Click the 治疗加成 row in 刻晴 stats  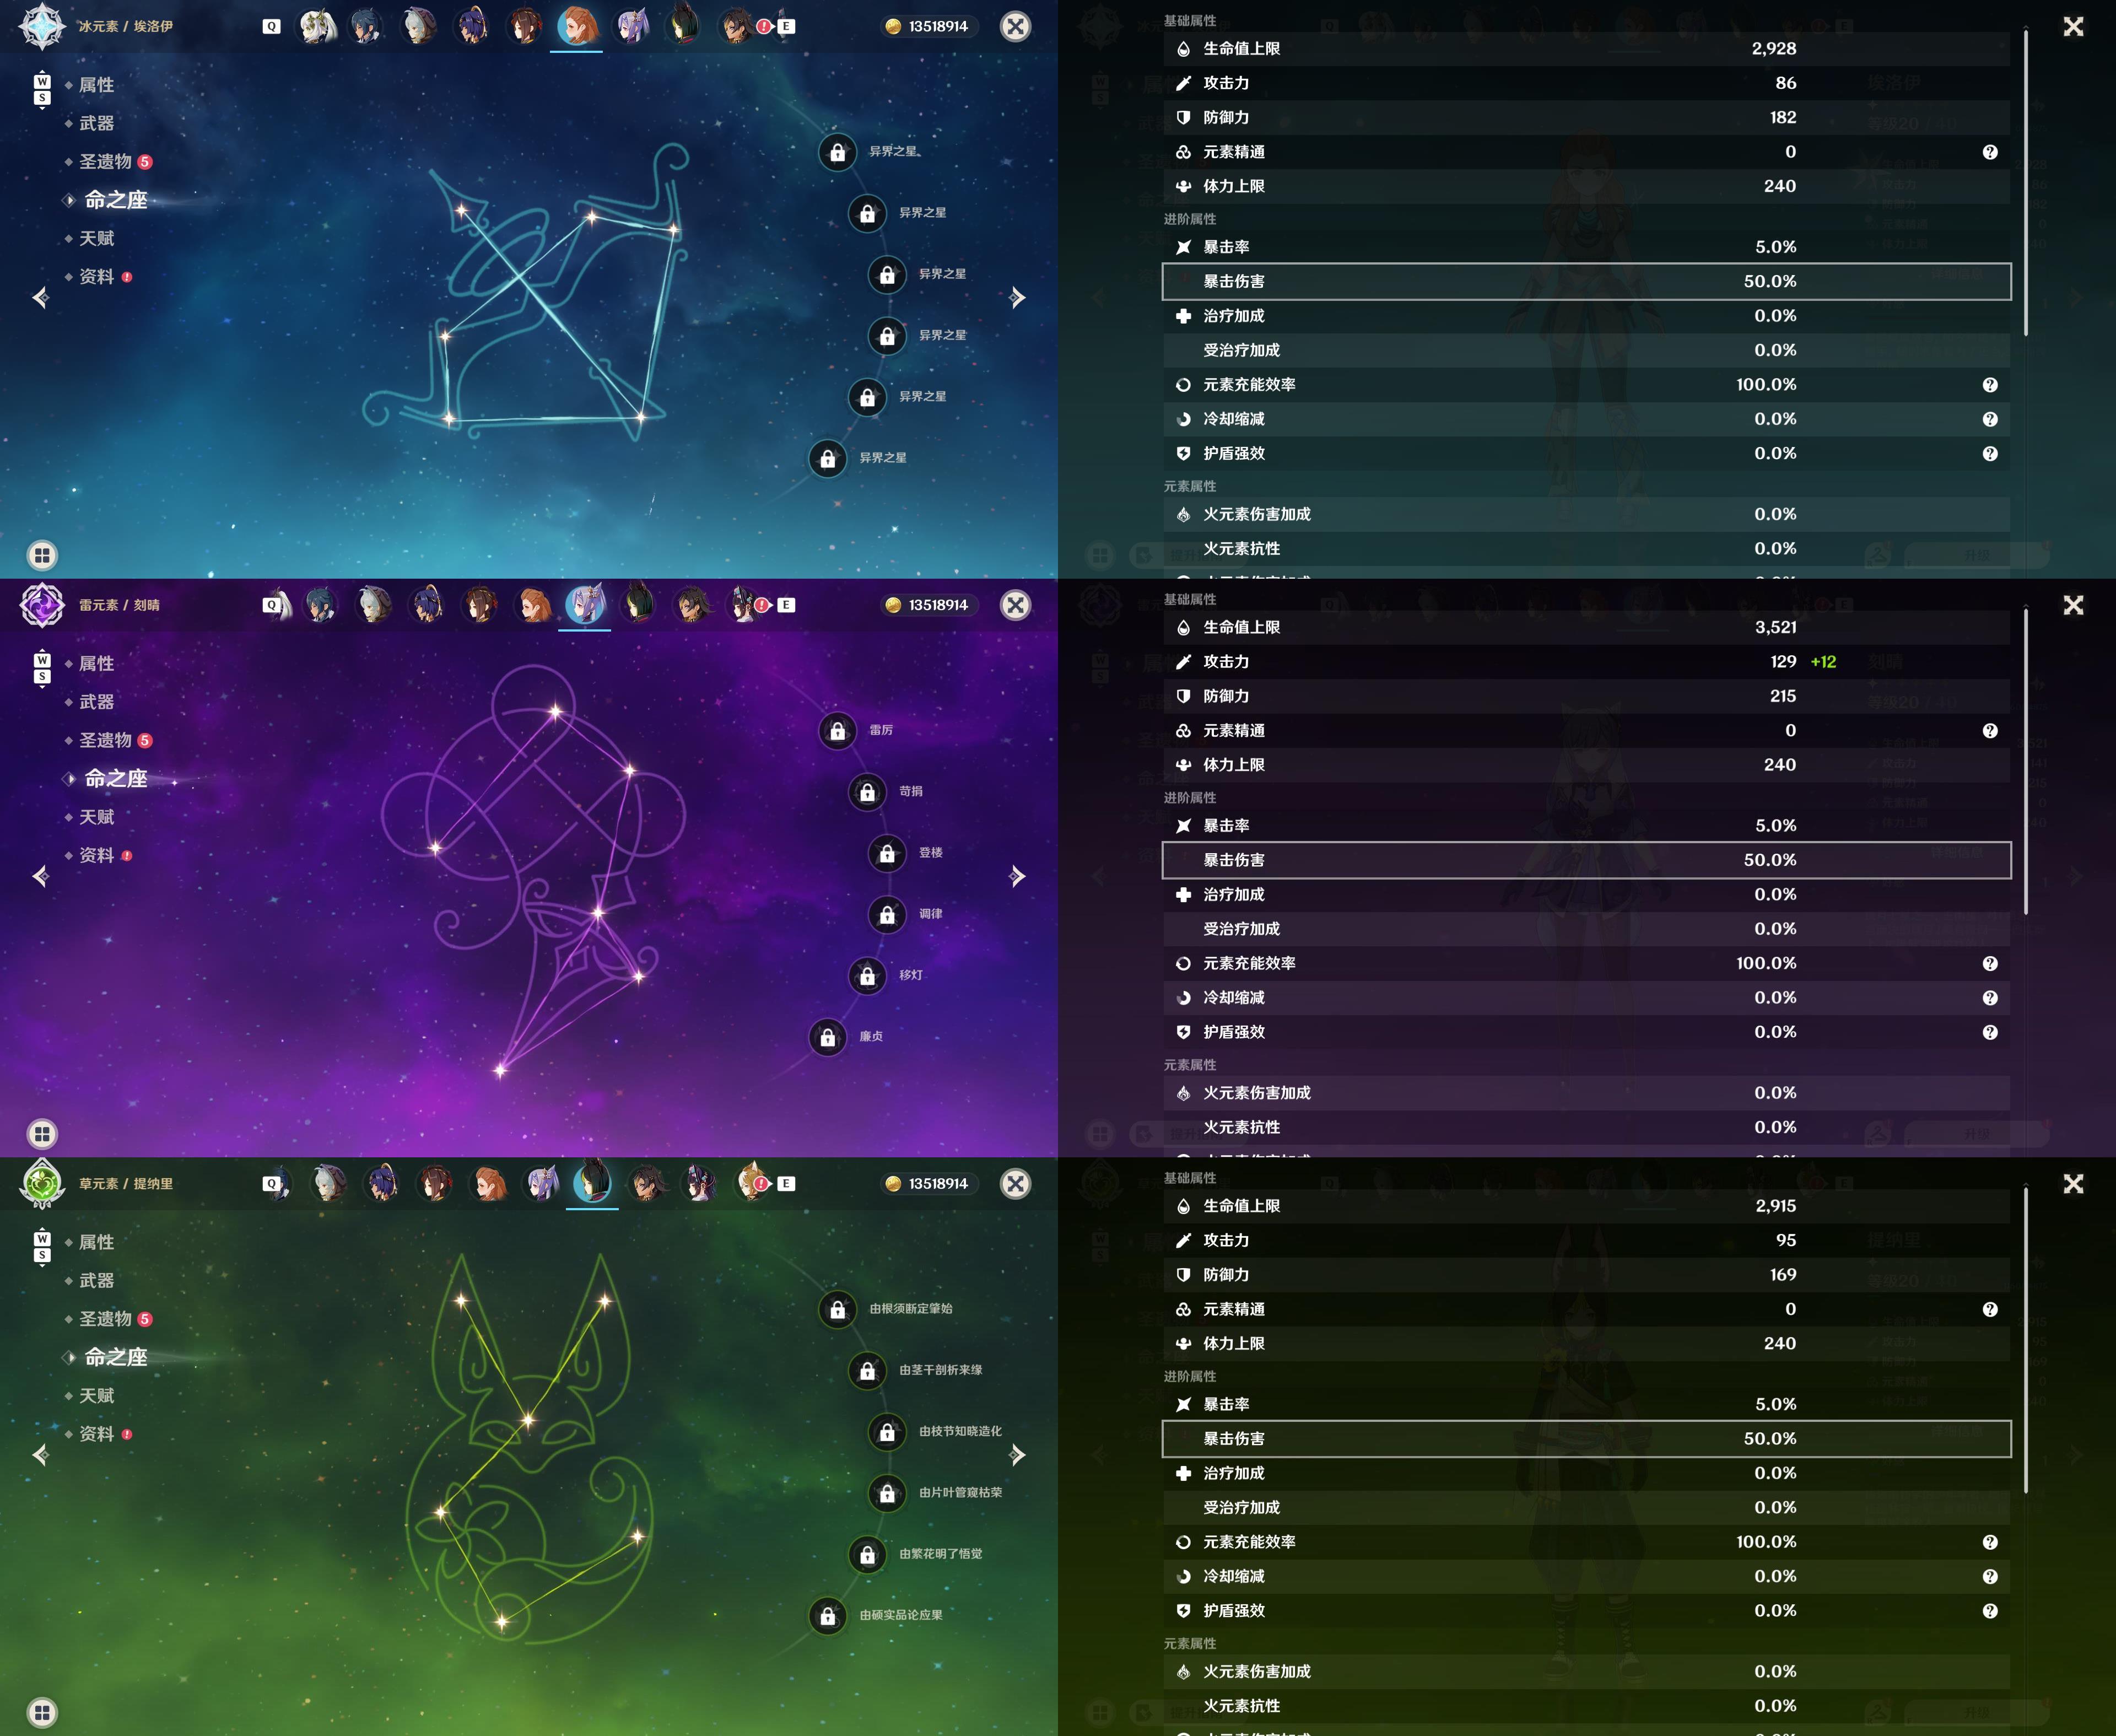pyautogui.click(x=1586, y=894)
